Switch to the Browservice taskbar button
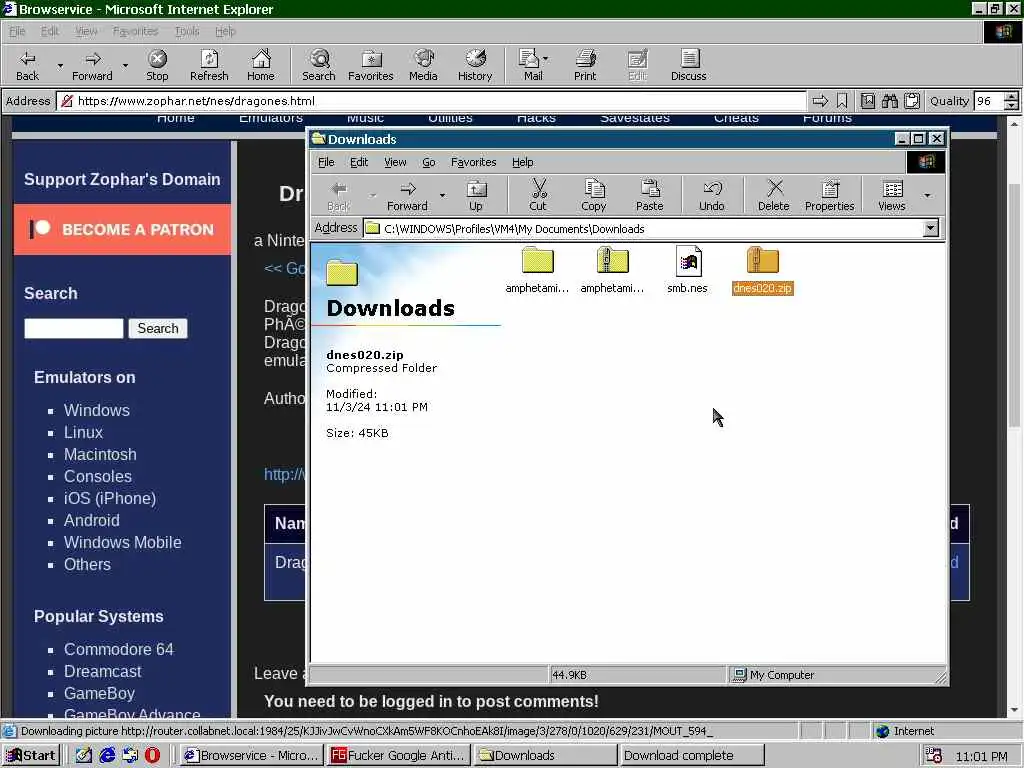 point(251,755)
